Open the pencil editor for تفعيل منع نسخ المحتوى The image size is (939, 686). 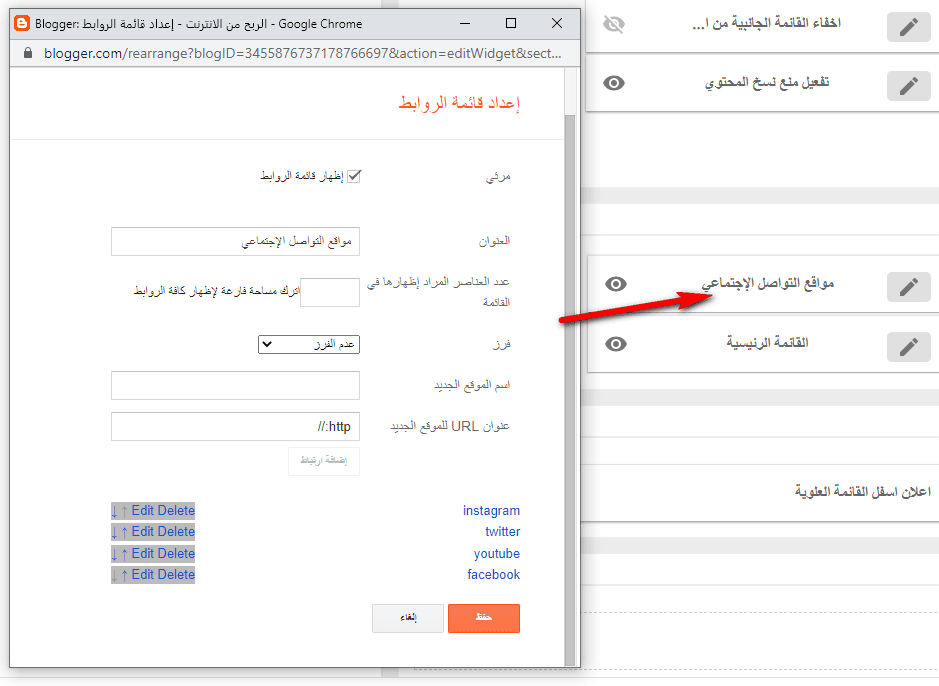[x=908, y=86]
